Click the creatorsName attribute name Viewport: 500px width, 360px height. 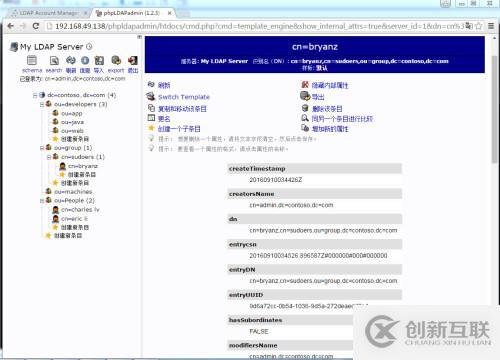[252, 194]
